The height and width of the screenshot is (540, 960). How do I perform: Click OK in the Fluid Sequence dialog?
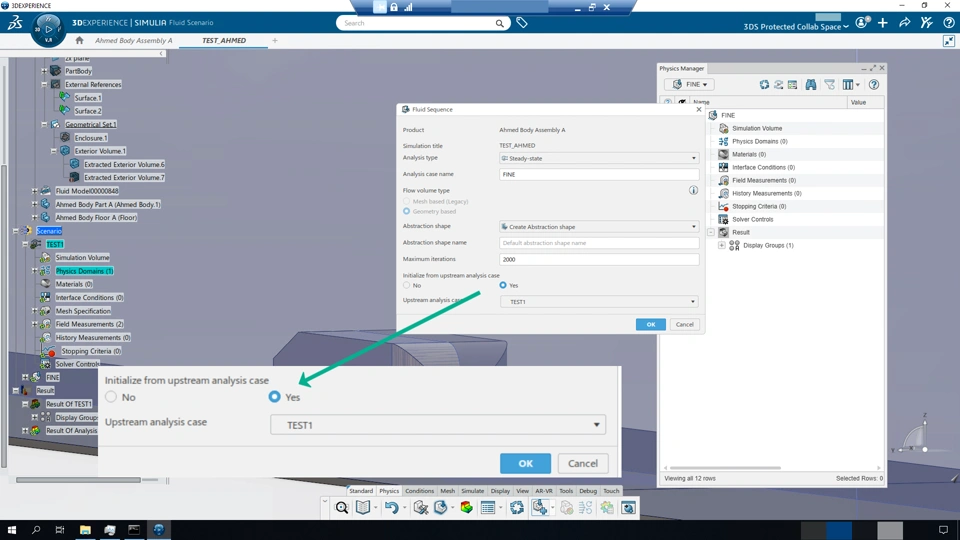tap(651, 324)
